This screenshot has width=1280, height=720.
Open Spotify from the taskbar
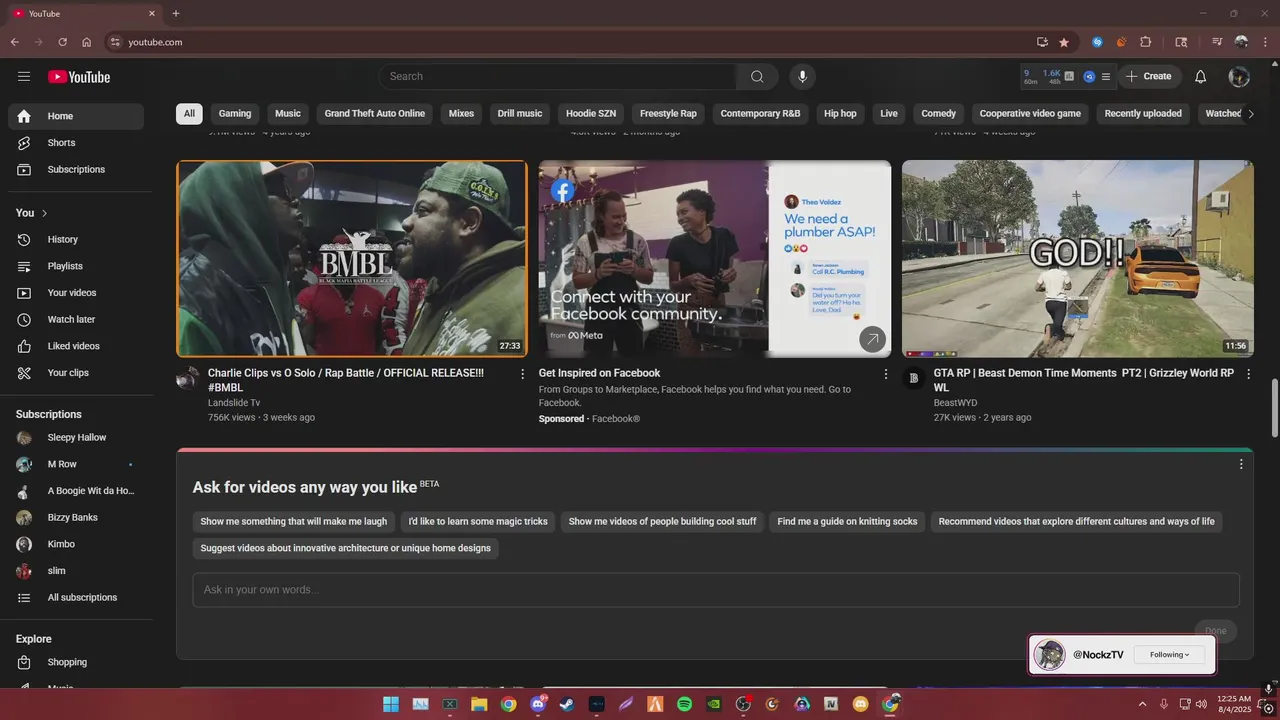(x=684, y=704)
